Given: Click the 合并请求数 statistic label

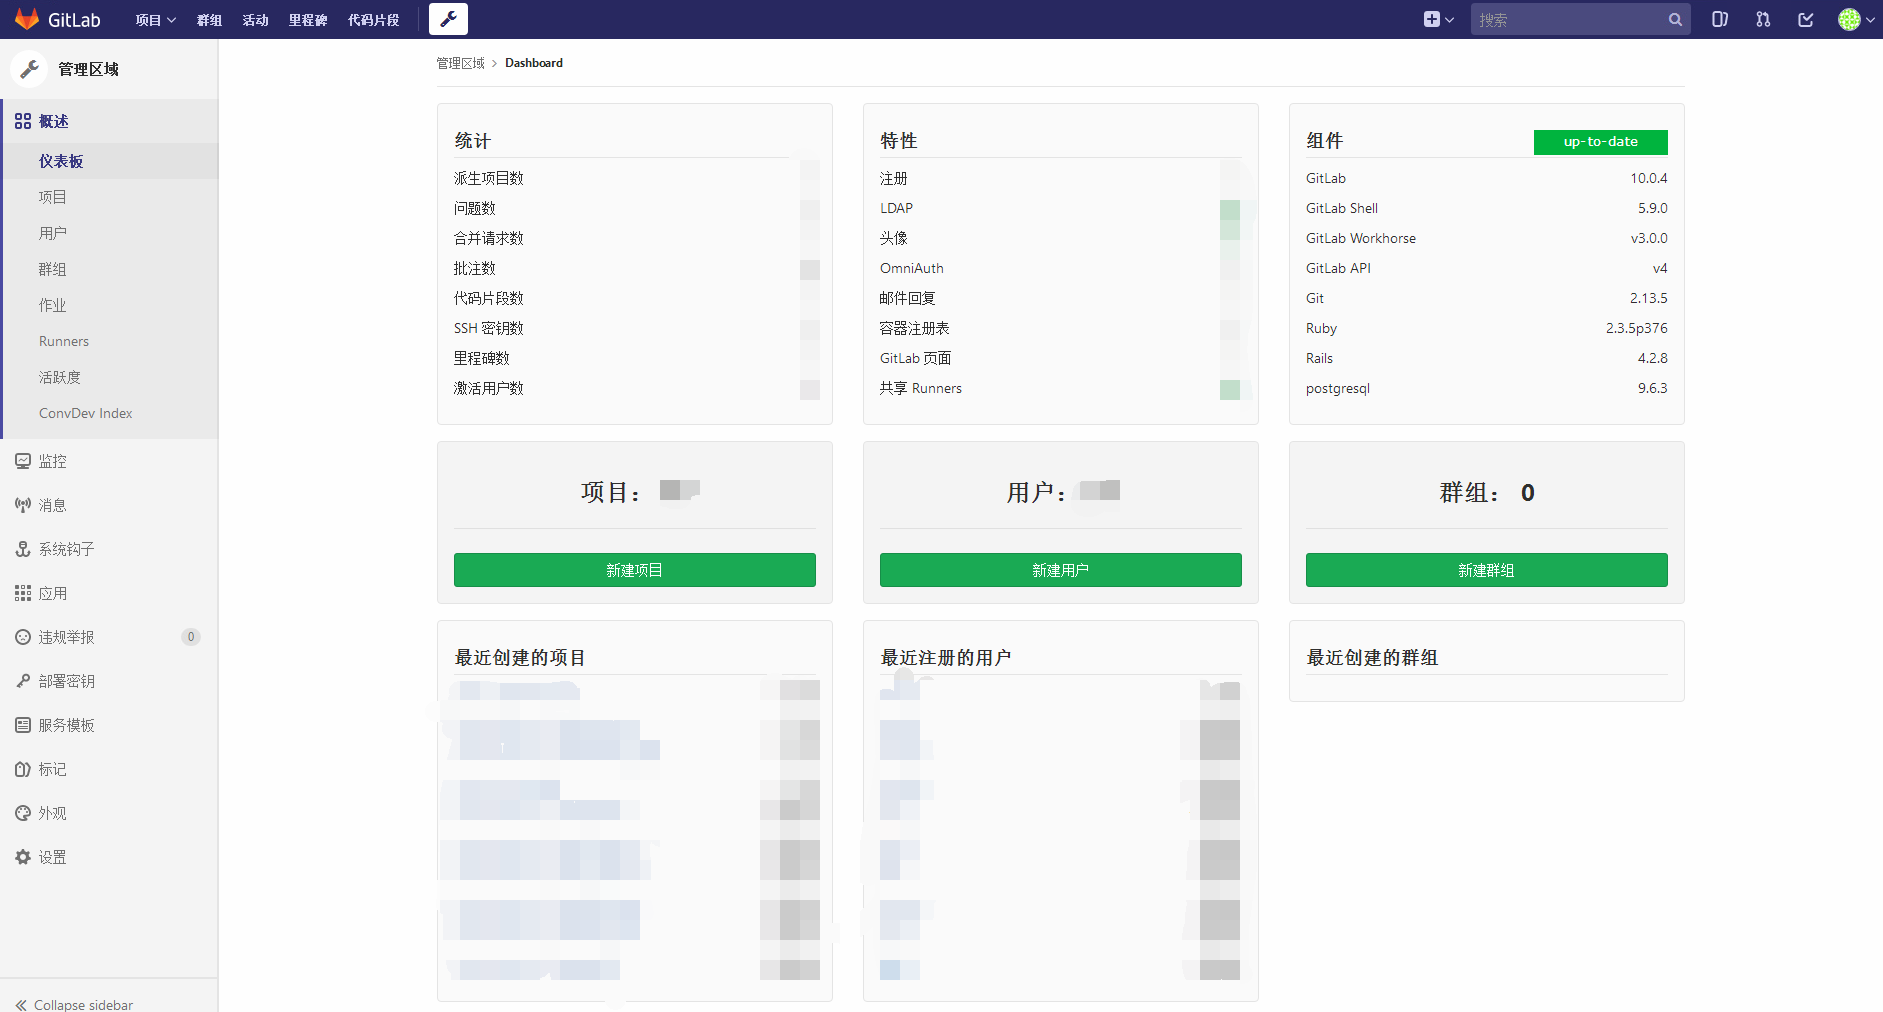Looking at the screenshot, I should pyautogui.click(x=489, y=238).
